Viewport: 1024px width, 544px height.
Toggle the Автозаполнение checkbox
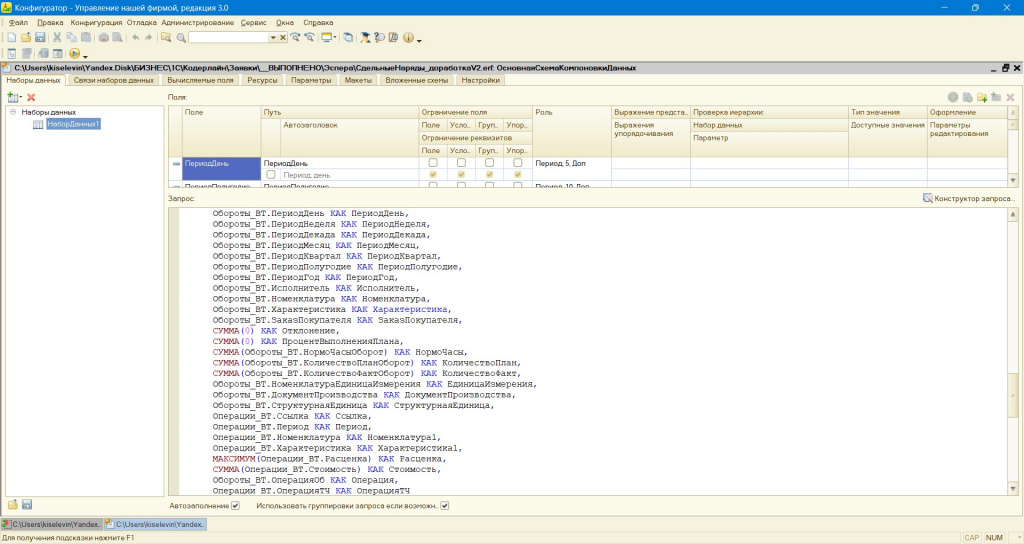click(235, 505)
